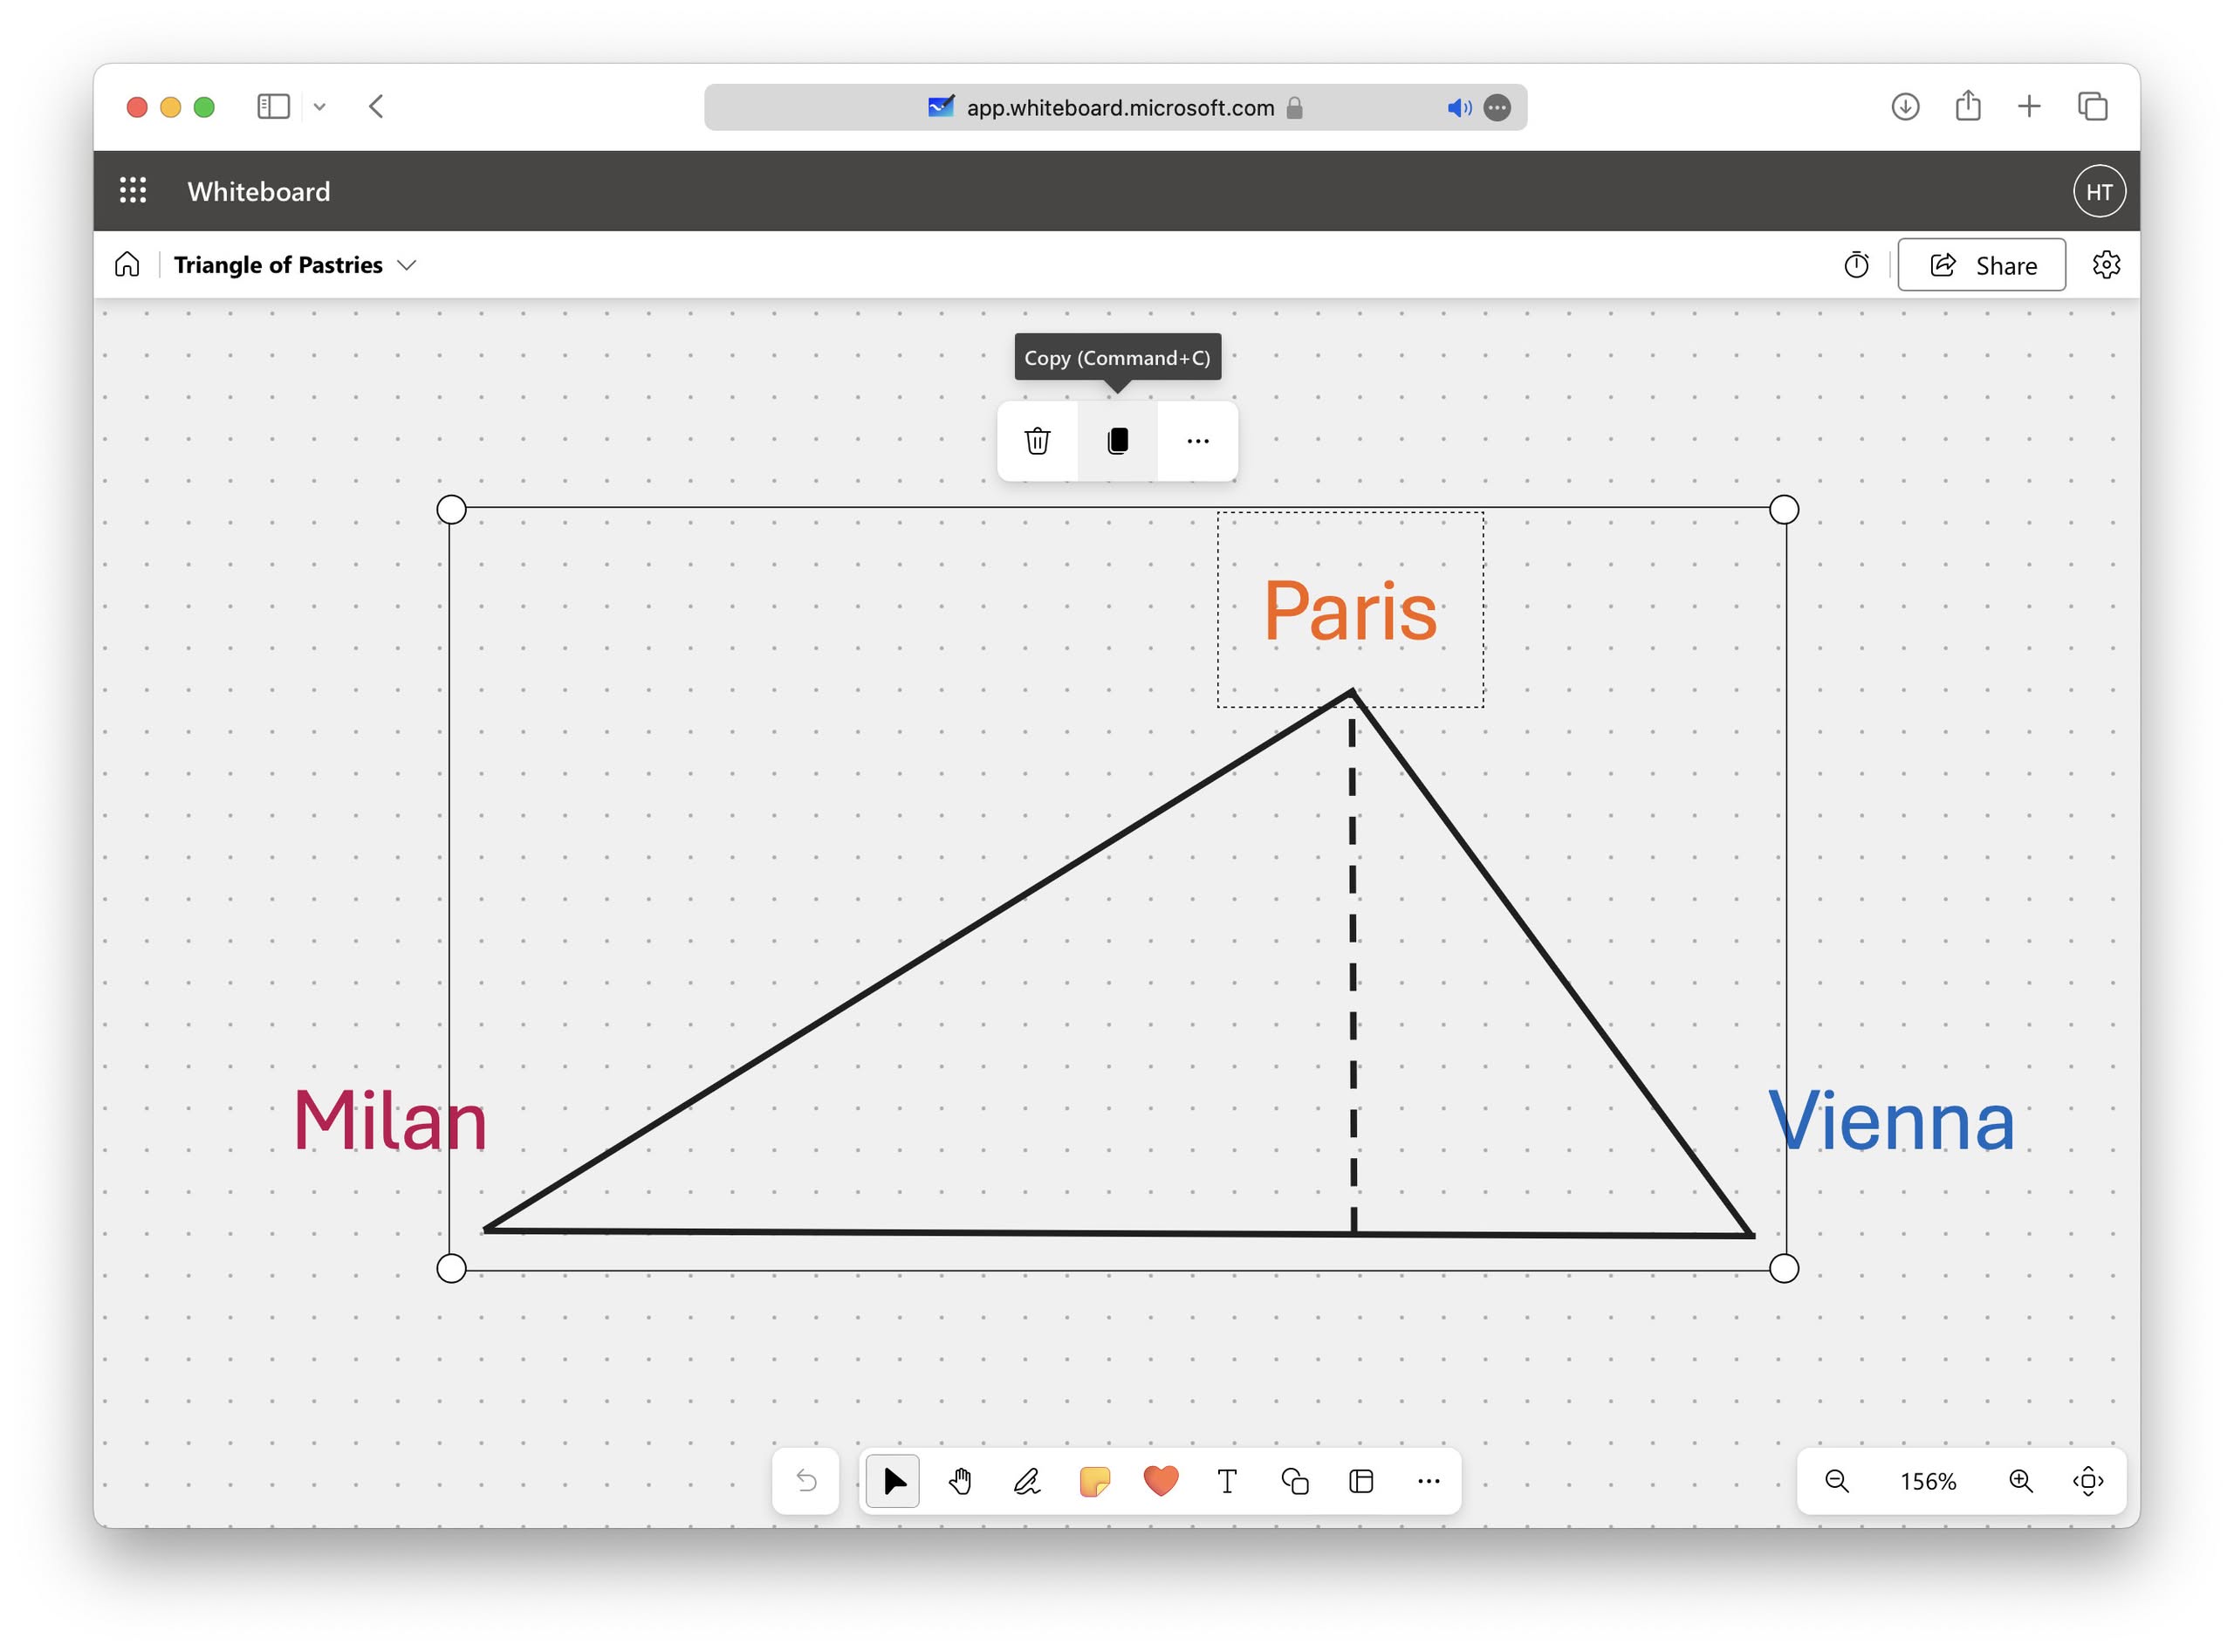Share the whiteboard
Image resolution: width=2234 pixels, height=1652 pixels.
pyautogui.click(x=1981, y=265)
